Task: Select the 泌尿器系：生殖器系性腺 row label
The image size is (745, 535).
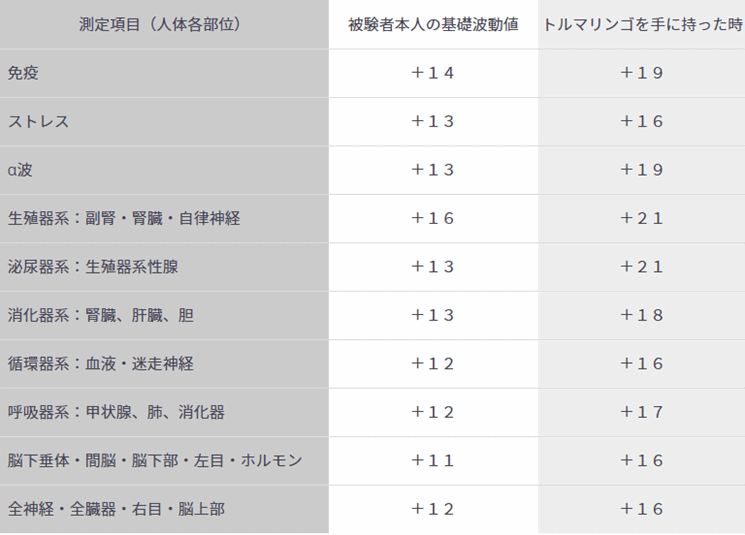Action: 93,267
